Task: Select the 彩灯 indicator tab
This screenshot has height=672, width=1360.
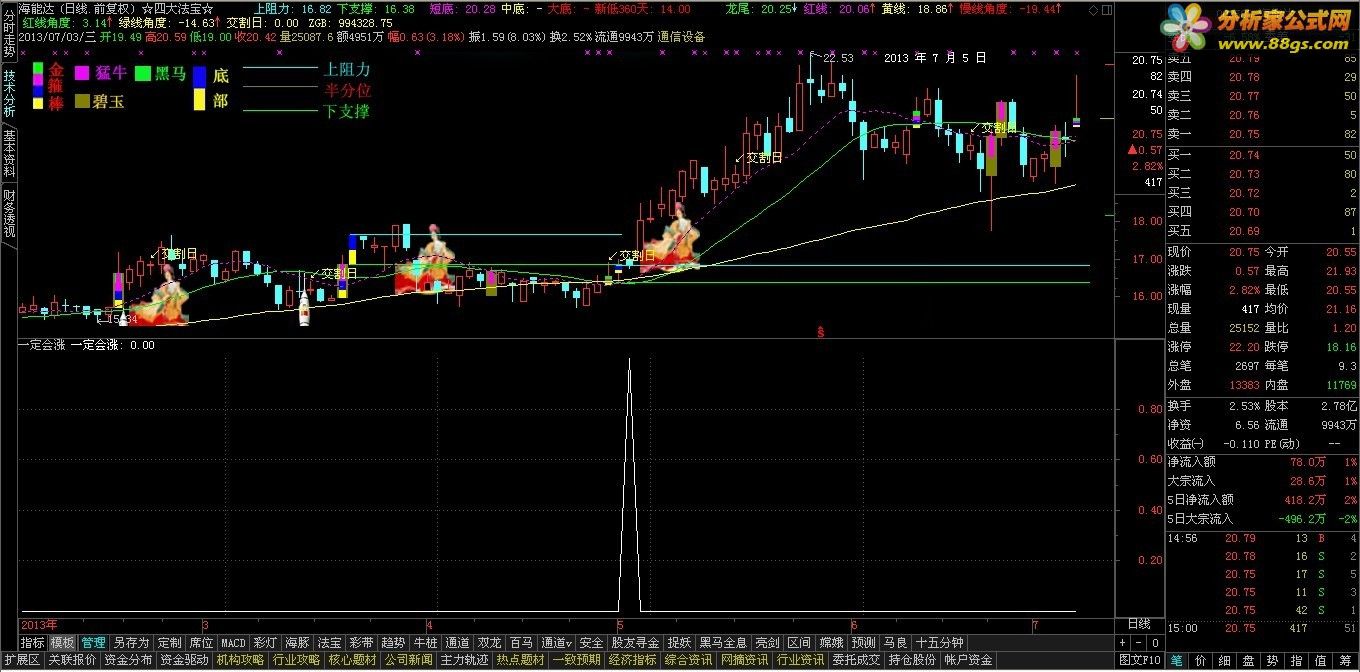Action: [265, 642]
